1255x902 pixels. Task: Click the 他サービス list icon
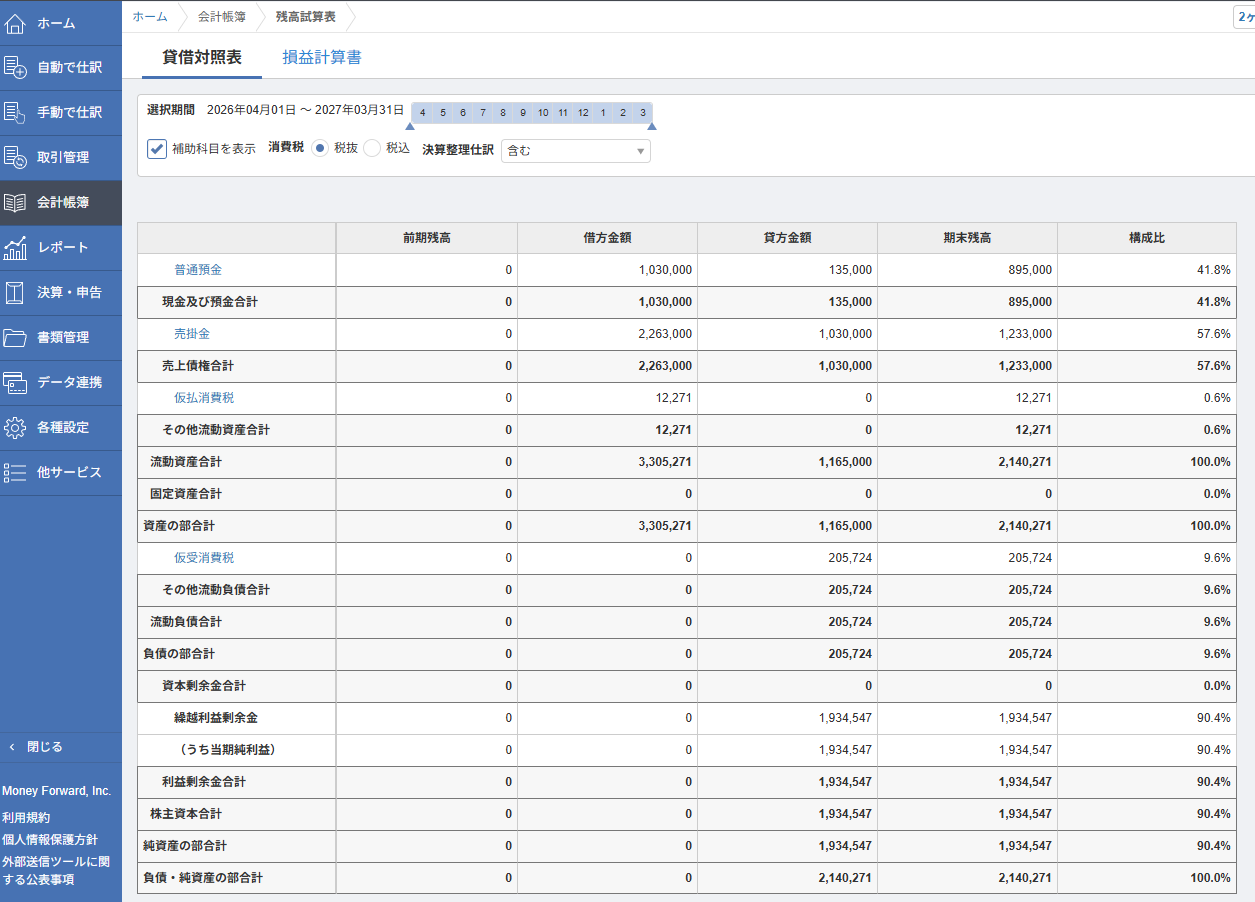tap(15, 472)
